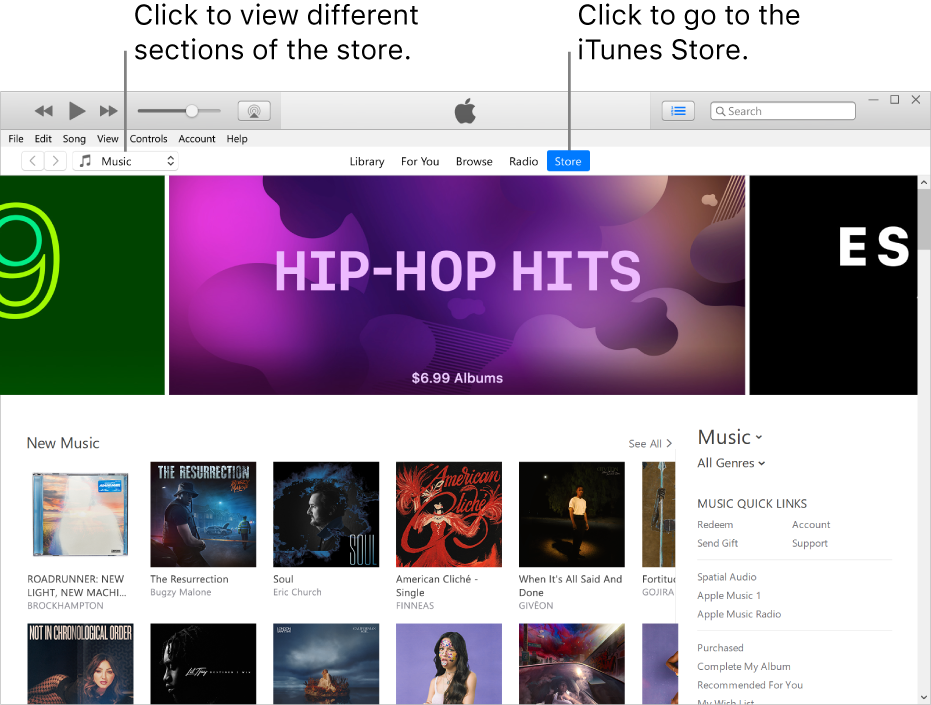Open the Edit menu

coord(43,138)
